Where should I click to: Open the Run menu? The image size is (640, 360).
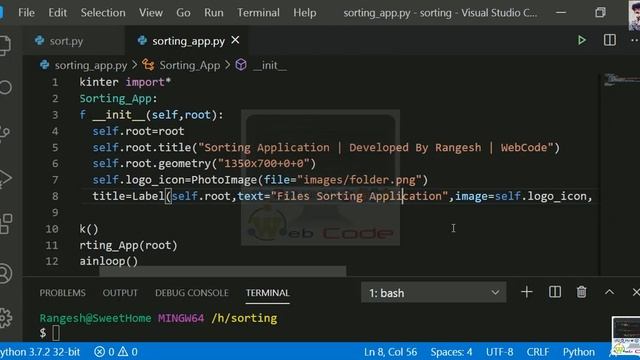point(213,13)
